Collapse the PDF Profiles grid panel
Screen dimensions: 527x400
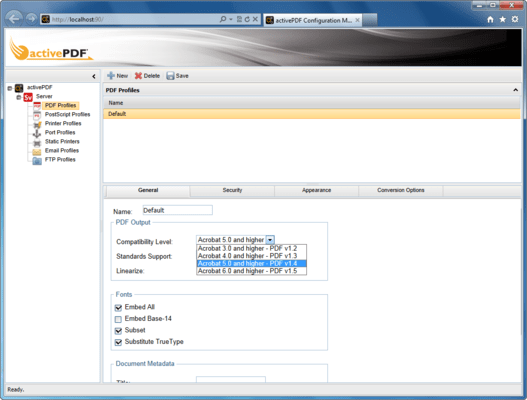click(x=515, y=90)
